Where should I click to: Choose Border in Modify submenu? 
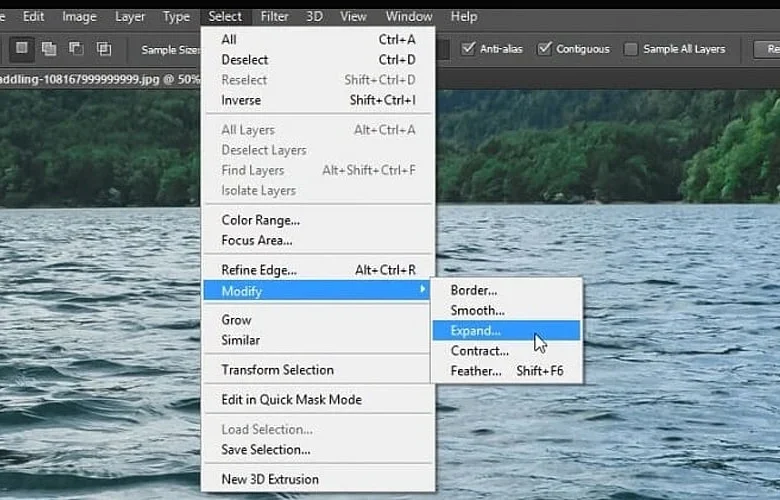(506, 290)
